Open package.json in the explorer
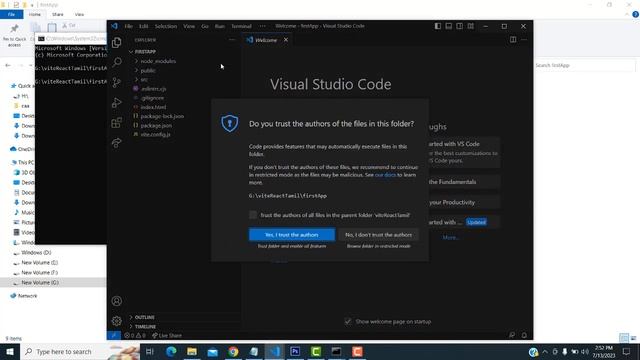The height and width of the screenshot is (360, 640). coord(156,125)
